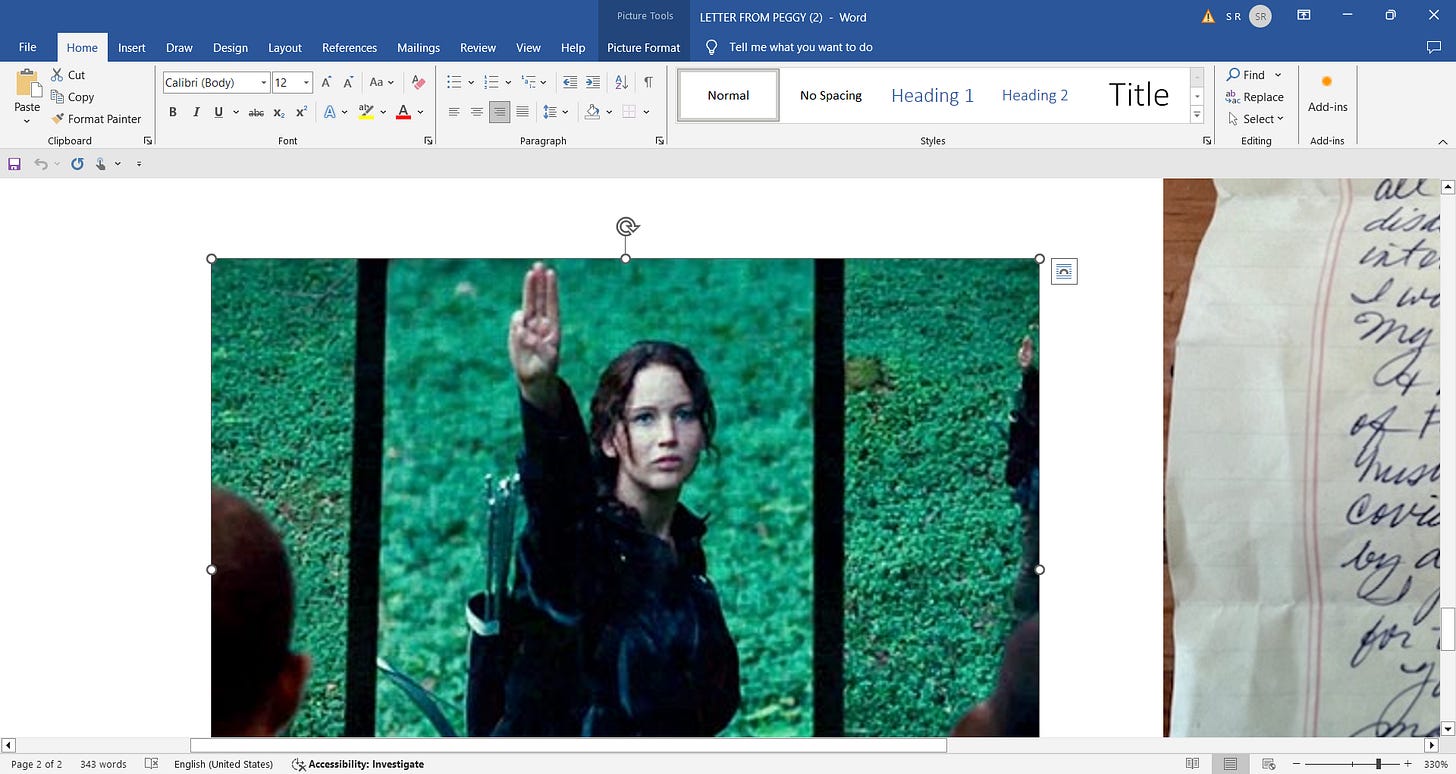
Task: Open the font name Calibri dropdown
Action: [x=264, y=83]
